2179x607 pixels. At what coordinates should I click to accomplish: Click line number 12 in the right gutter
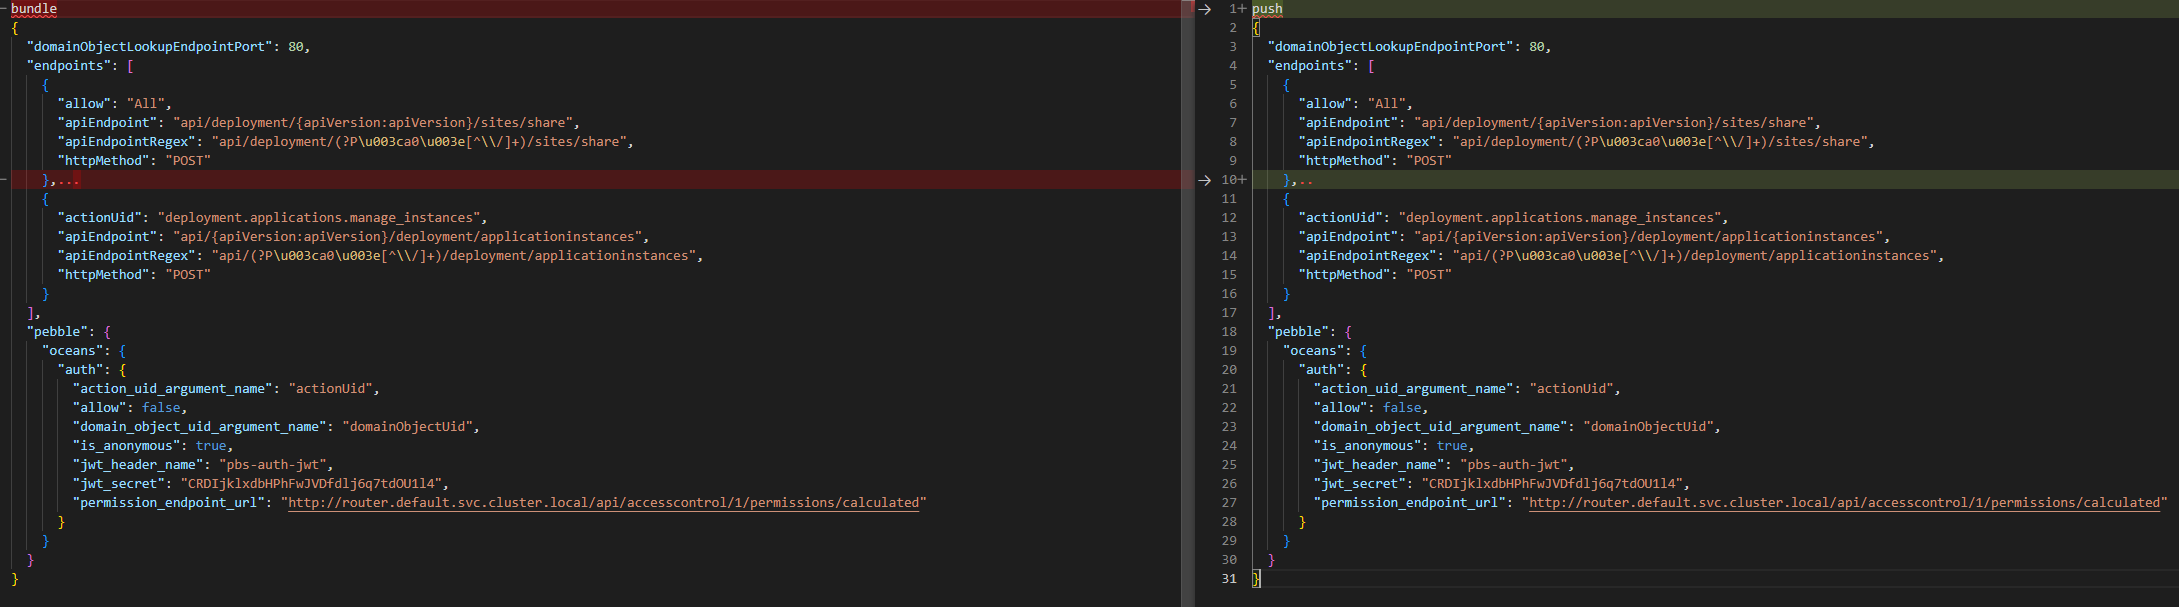[1229, 218]
